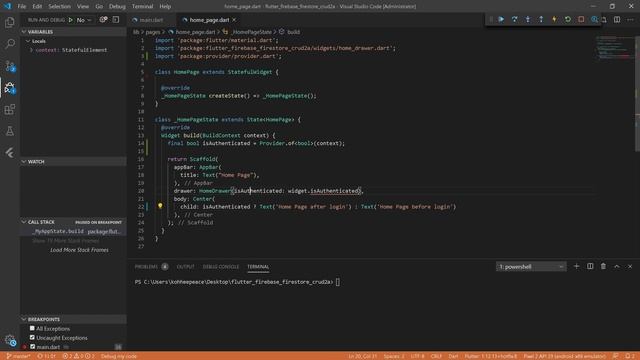The height and width of the screenshot is (360, 640).
Task: Click Debug my code in status bar
Action: click(119, 356)
